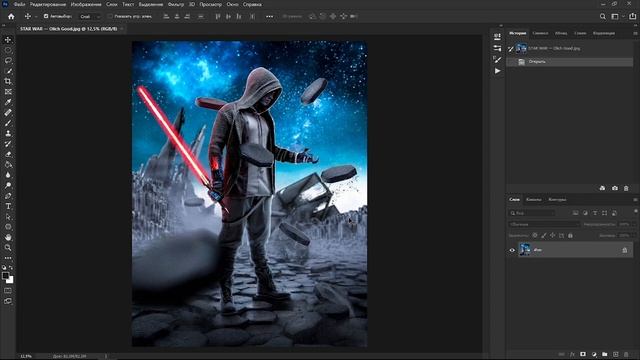640x360 pixels.
Task: Click Add layer style fx icon
Action: pyautogui.click(x=572, y=354)
